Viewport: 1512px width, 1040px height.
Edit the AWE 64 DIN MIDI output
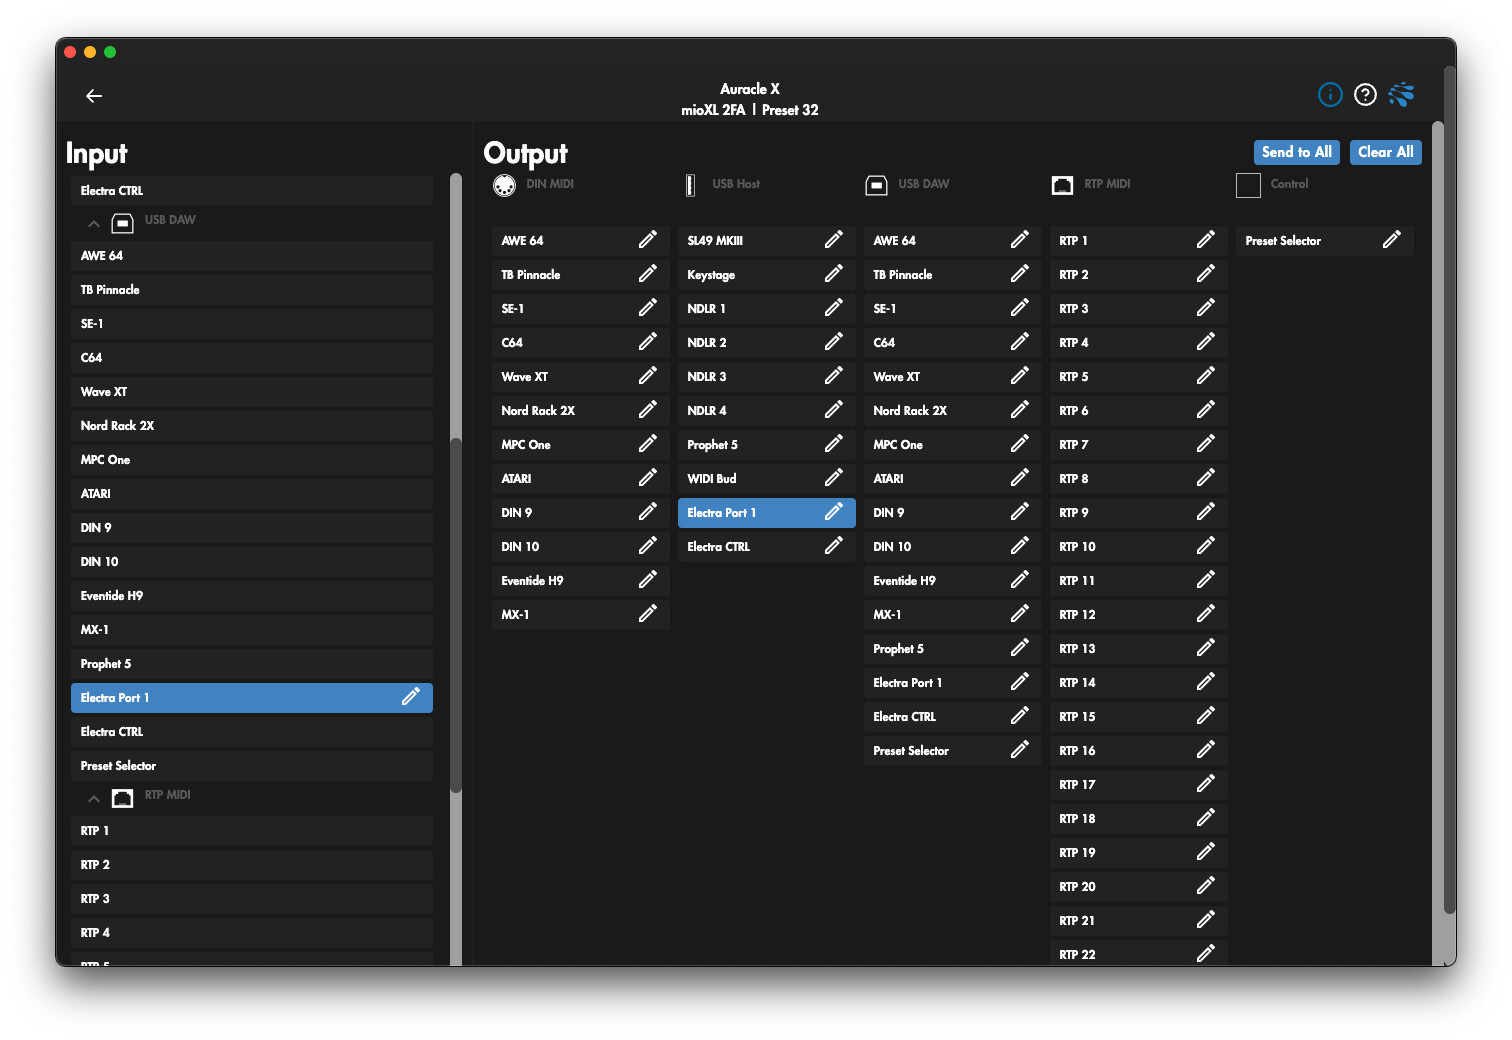click(649, 240)
